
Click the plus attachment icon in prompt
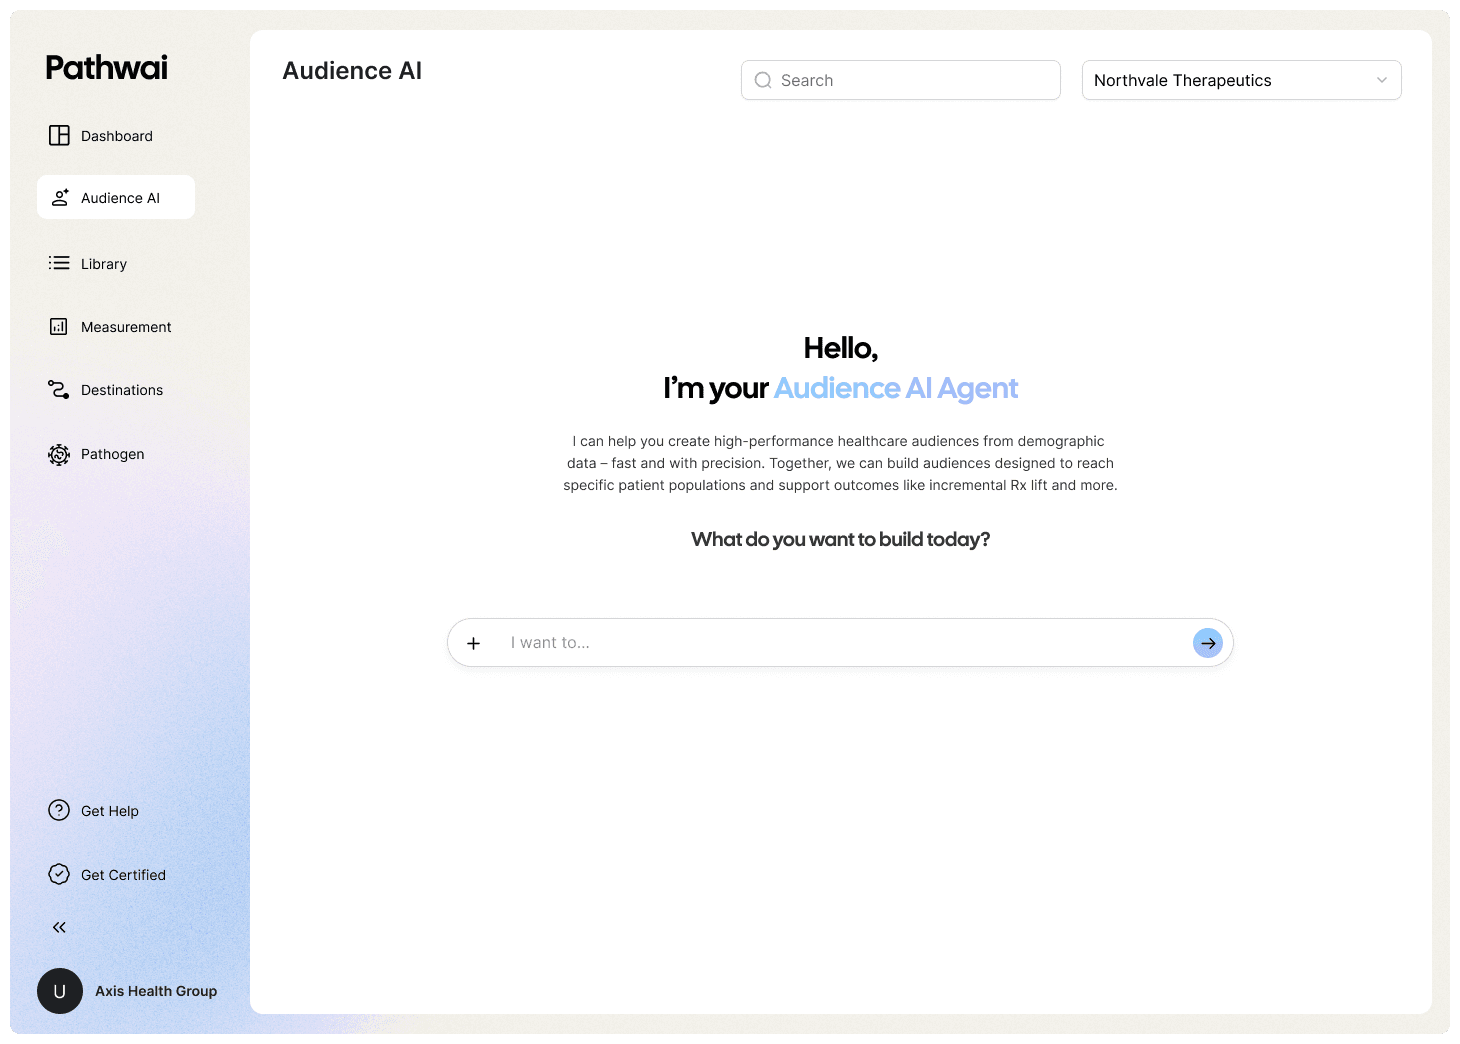pos(474,643)
